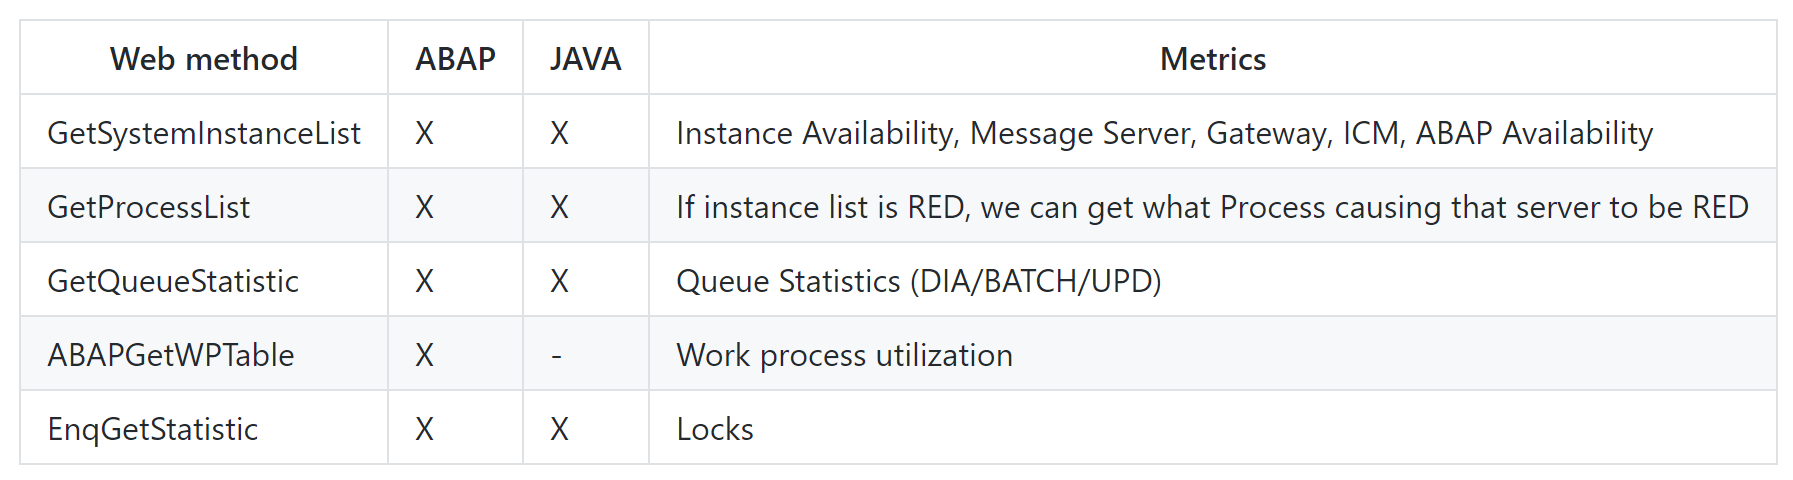Click the Locks metrics cell
This screenshot has width=1793, height=480.
(1213, 428)
